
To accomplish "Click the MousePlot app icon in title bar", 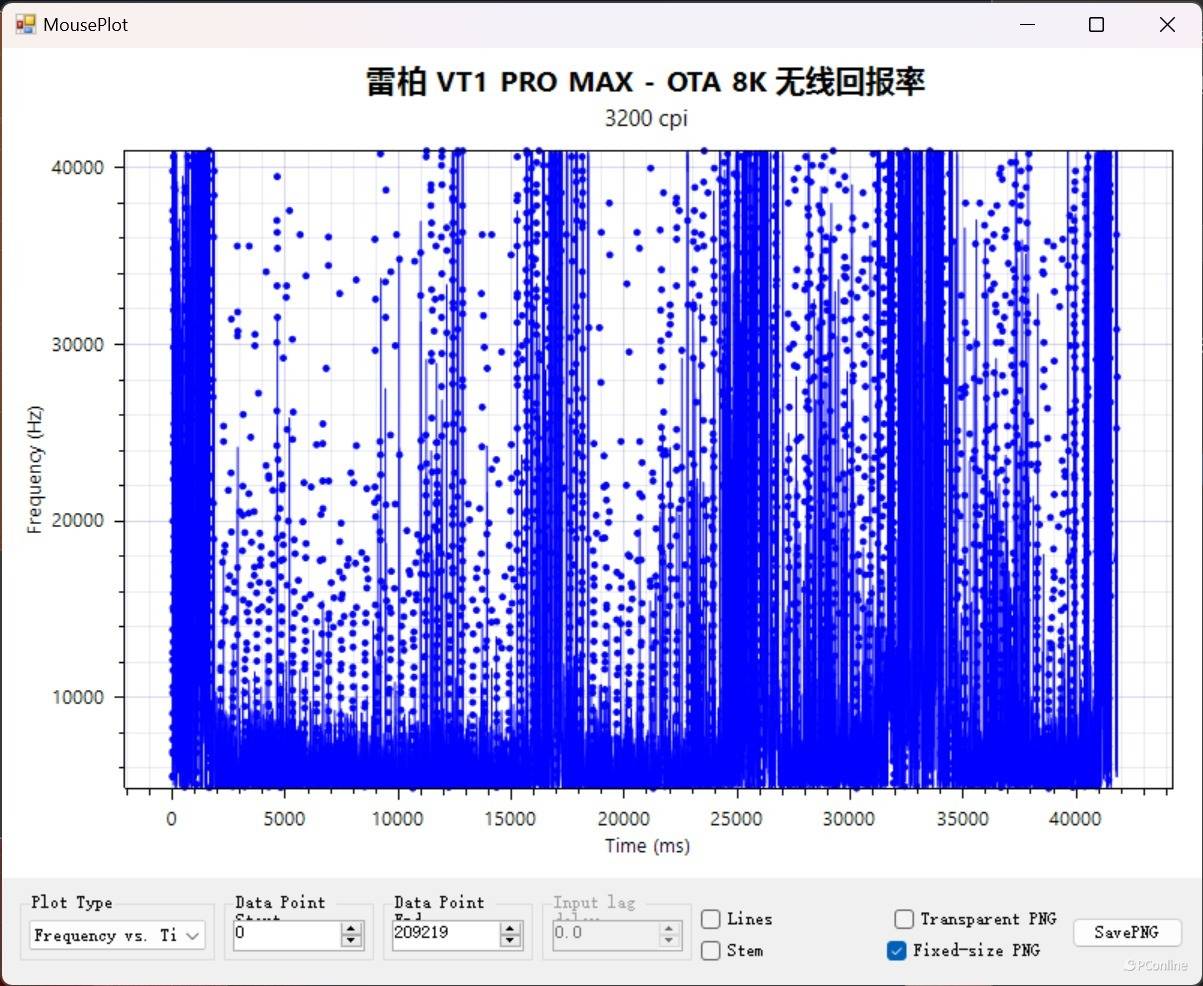I will coord(25,25).
